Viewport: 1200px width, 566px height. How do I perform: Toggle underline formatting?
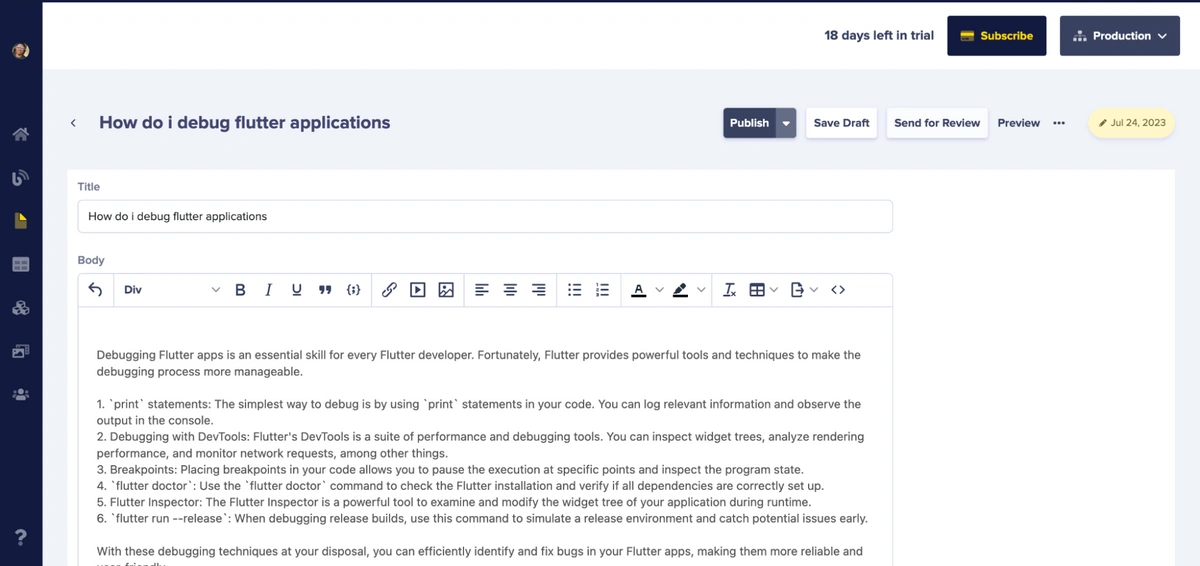coord(296,290)
